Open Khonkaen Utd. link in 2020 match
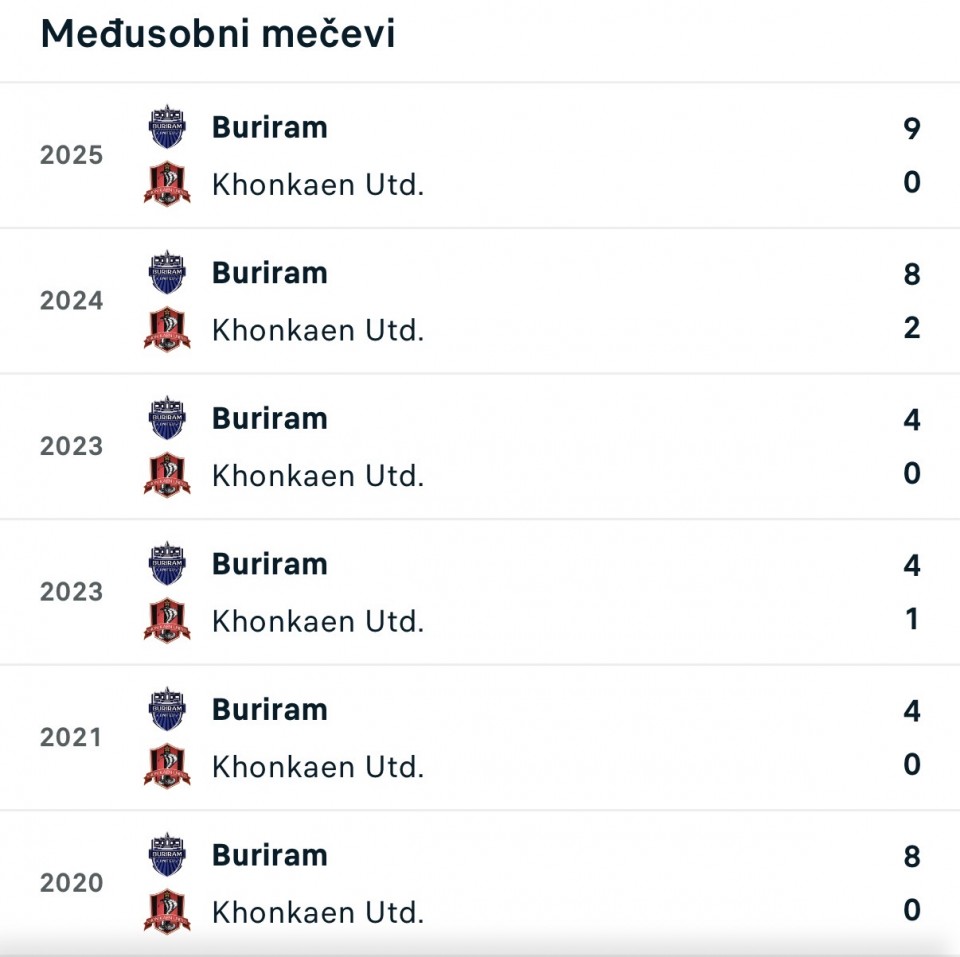This screenshot has height=957, width=960. tap(318, 912)
